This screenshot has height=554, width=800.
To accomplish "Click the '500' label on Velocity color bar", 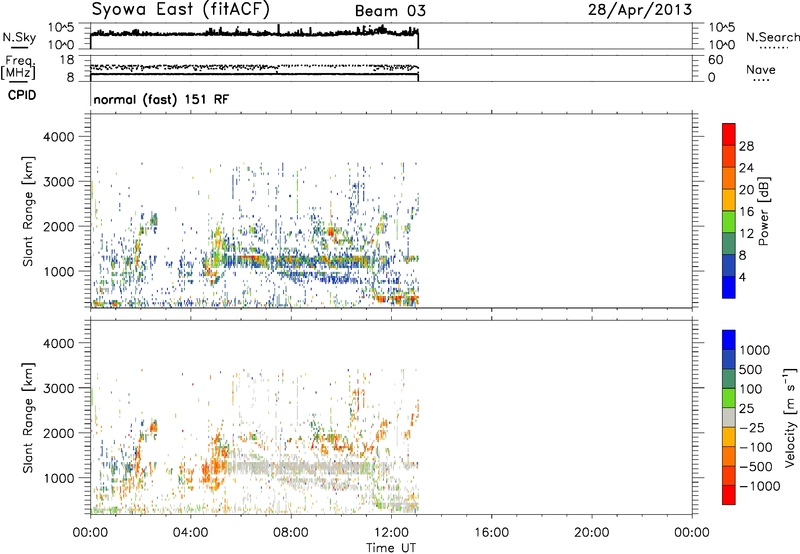I will pyautogui.click(x=750, y=369).
